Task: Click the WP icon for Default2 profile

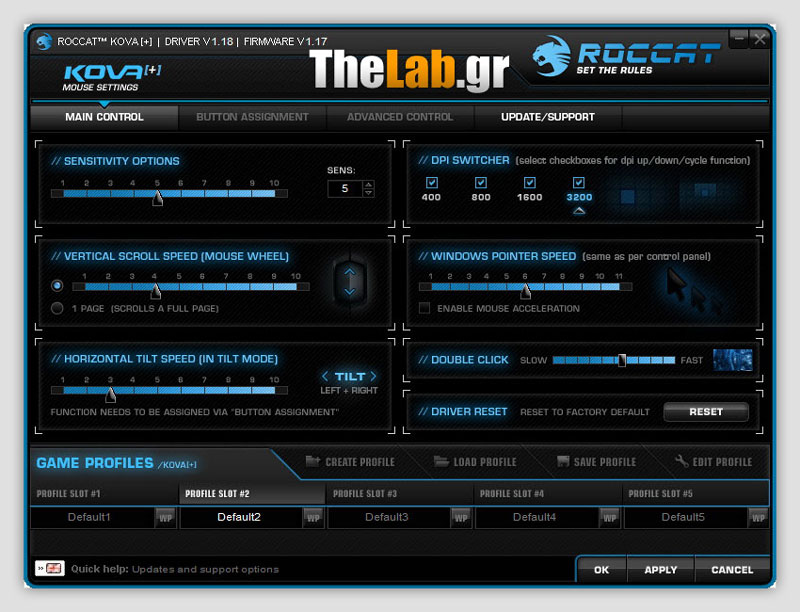Action: tap(313, 518)
